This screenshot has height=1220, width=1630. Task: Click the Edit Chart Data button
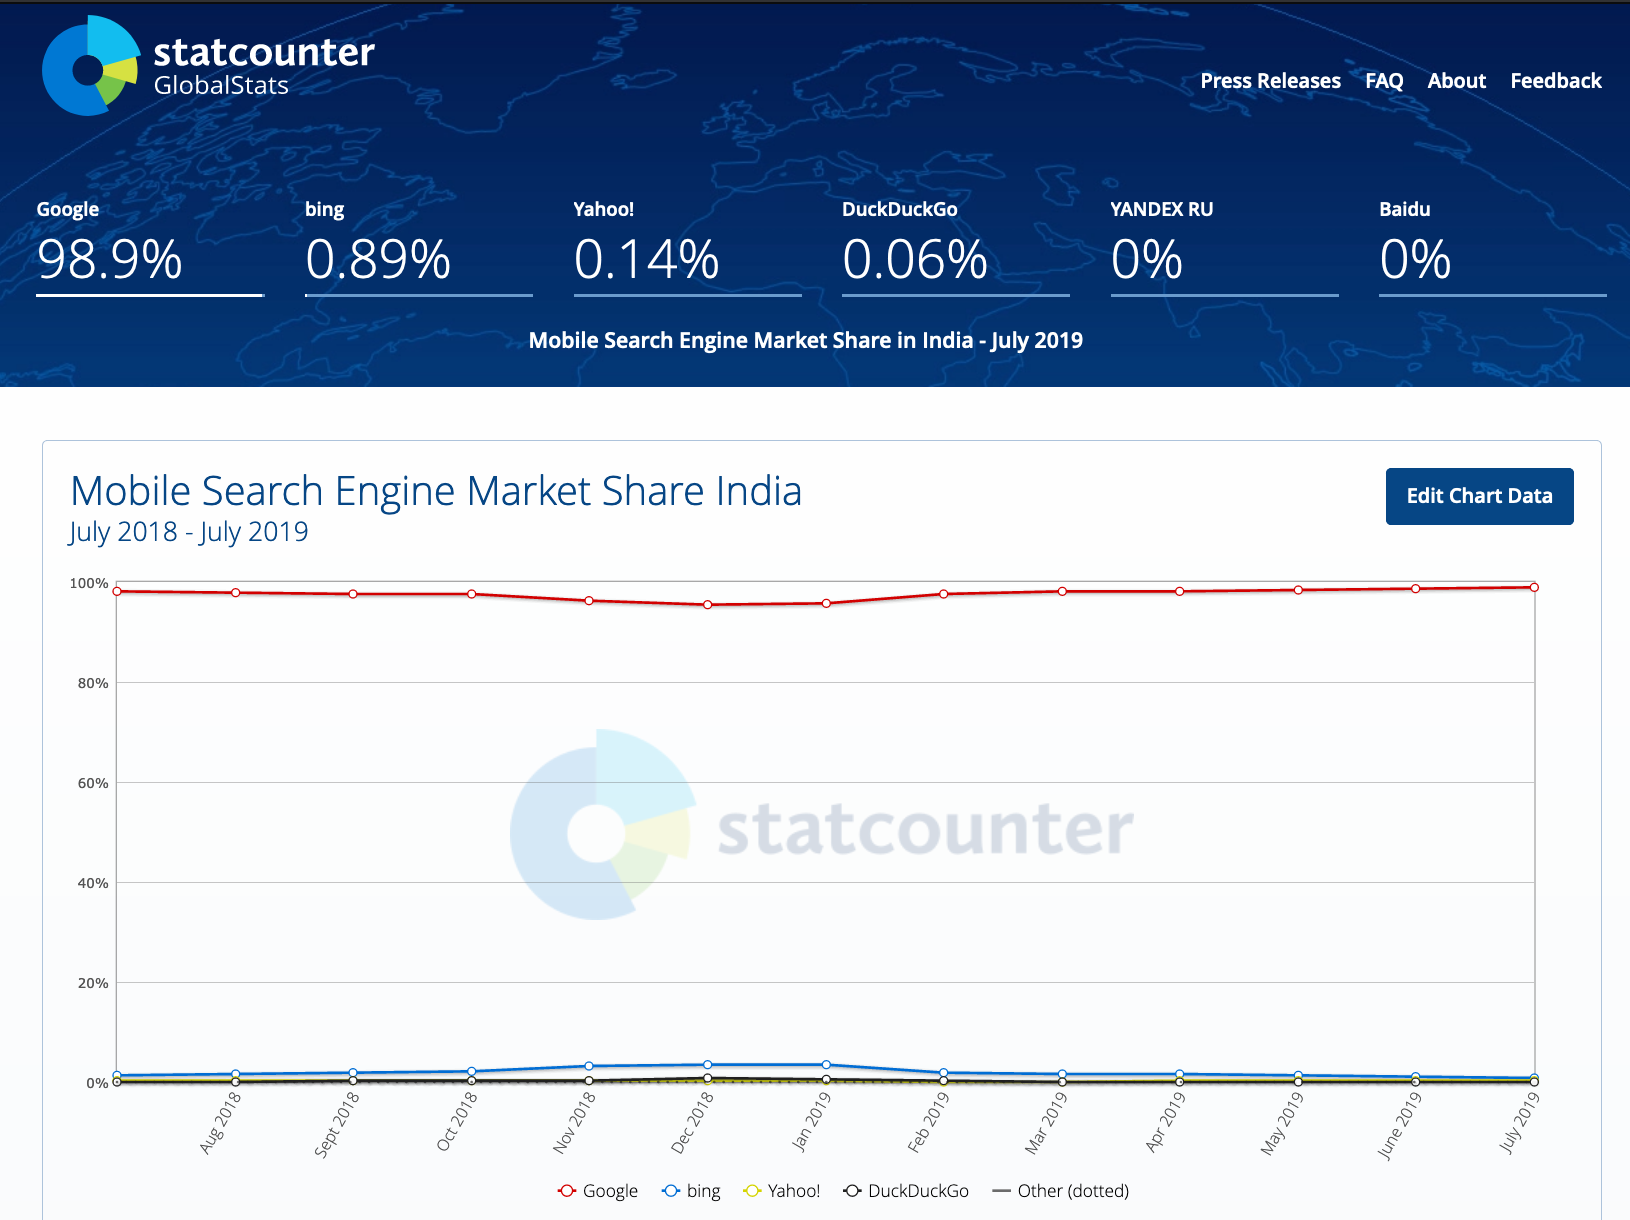[1479, 496]
